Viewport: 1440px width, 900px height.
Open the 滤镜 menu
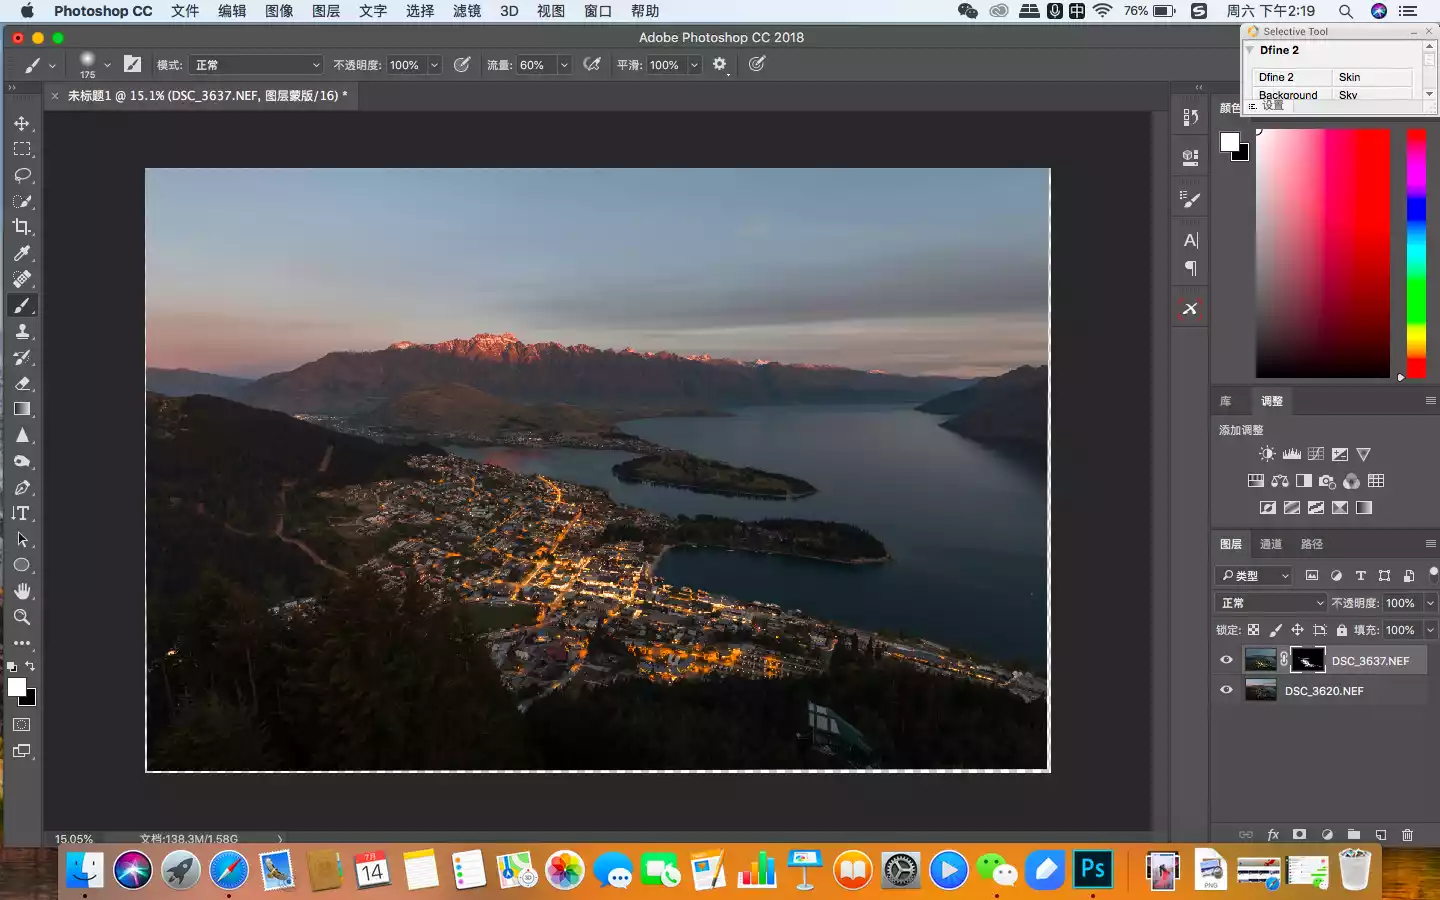pyautogui.click(x=467, y=11)
